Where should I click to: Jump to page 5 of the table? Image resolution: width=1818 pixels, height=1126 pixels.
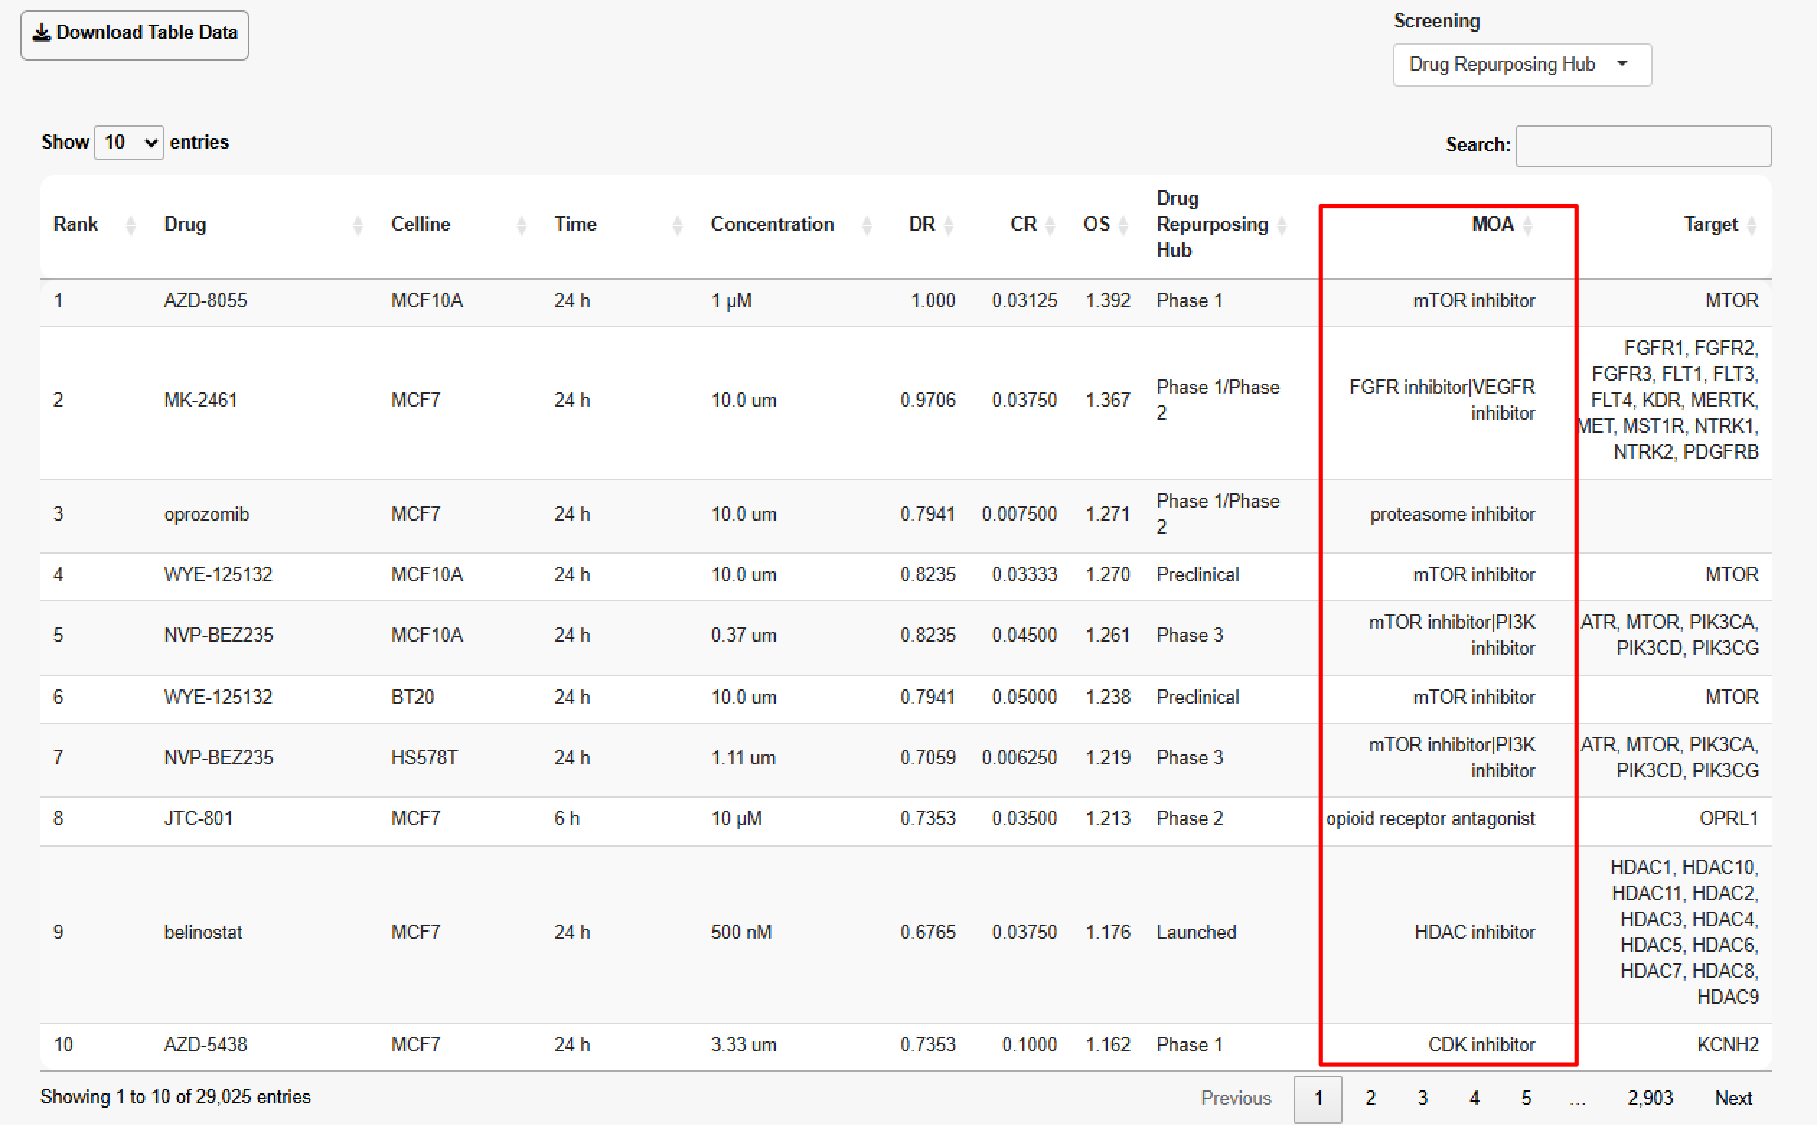pyautogui.click(x=1526, y=1098)
